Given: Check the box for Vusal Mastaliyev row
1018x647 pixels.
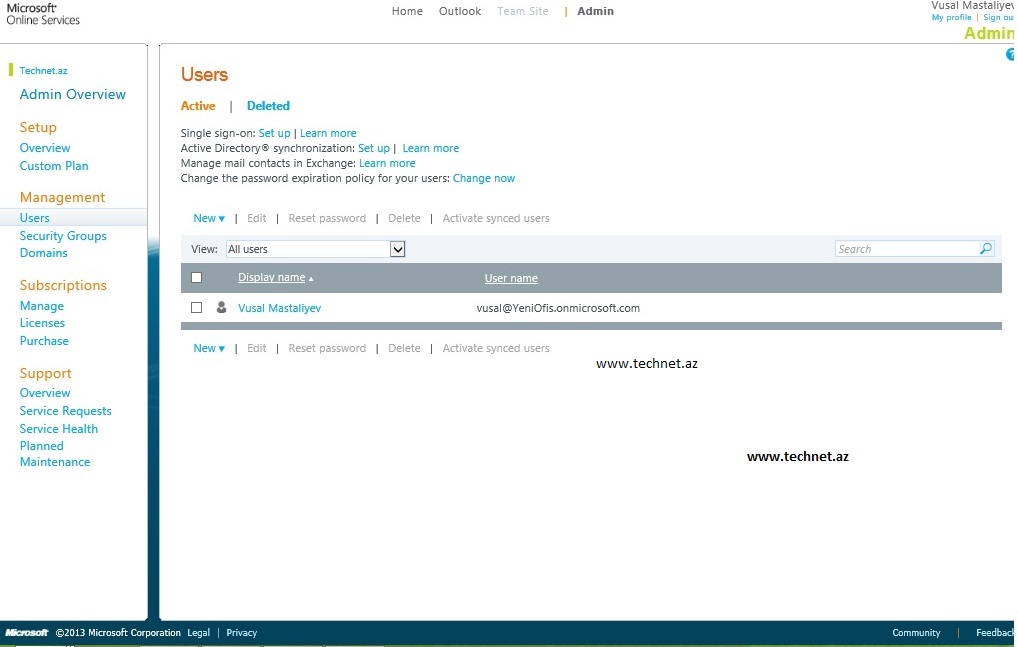Looking at the screenshot, I should (x=197, y=308).
